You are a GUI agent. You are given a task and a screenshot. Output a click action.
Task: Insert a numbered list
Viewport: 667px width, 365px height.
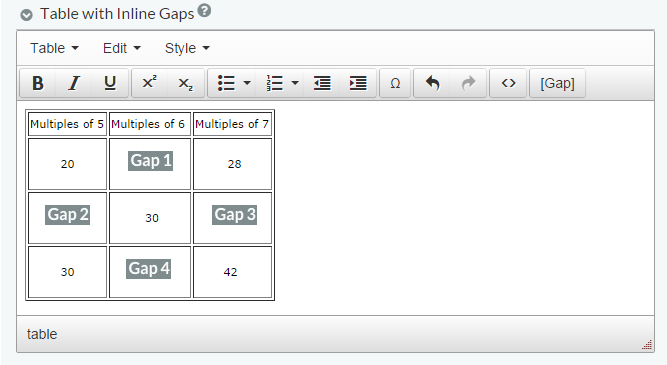pos(274,83)
